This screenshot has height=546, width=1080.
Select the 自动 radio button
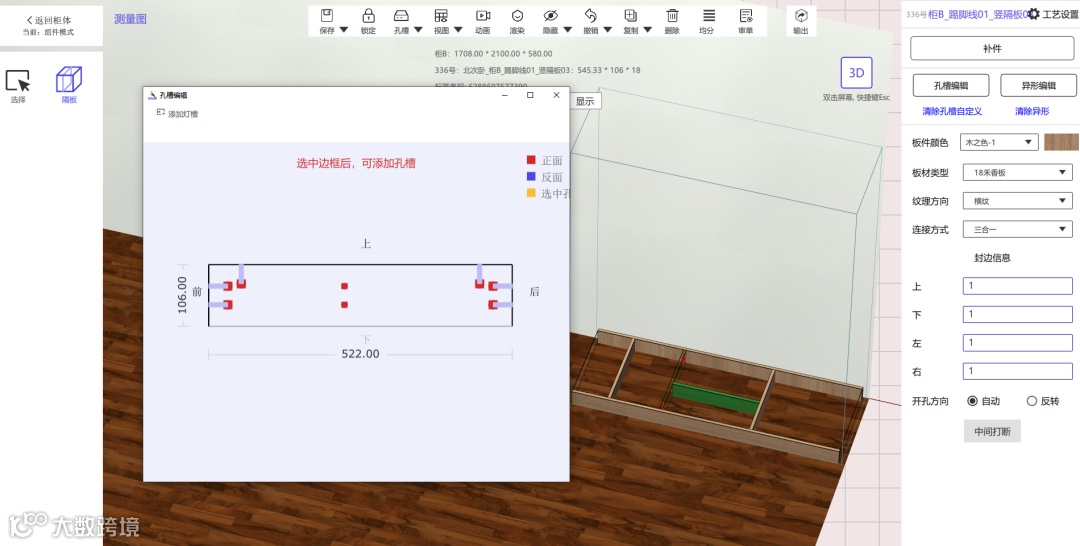(x=973, y=401)
